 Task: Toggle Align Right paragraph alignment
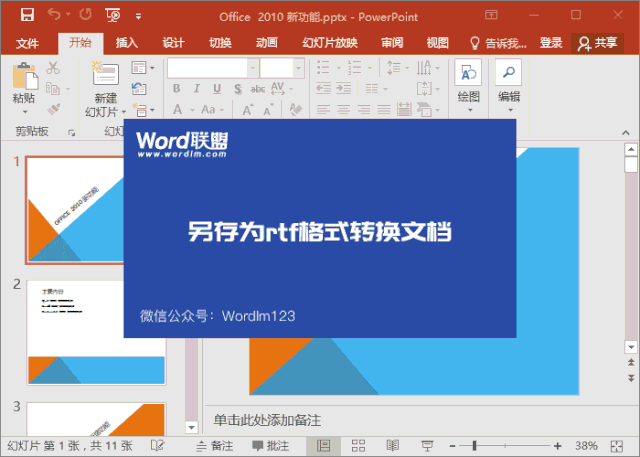(x=364, y=109)
